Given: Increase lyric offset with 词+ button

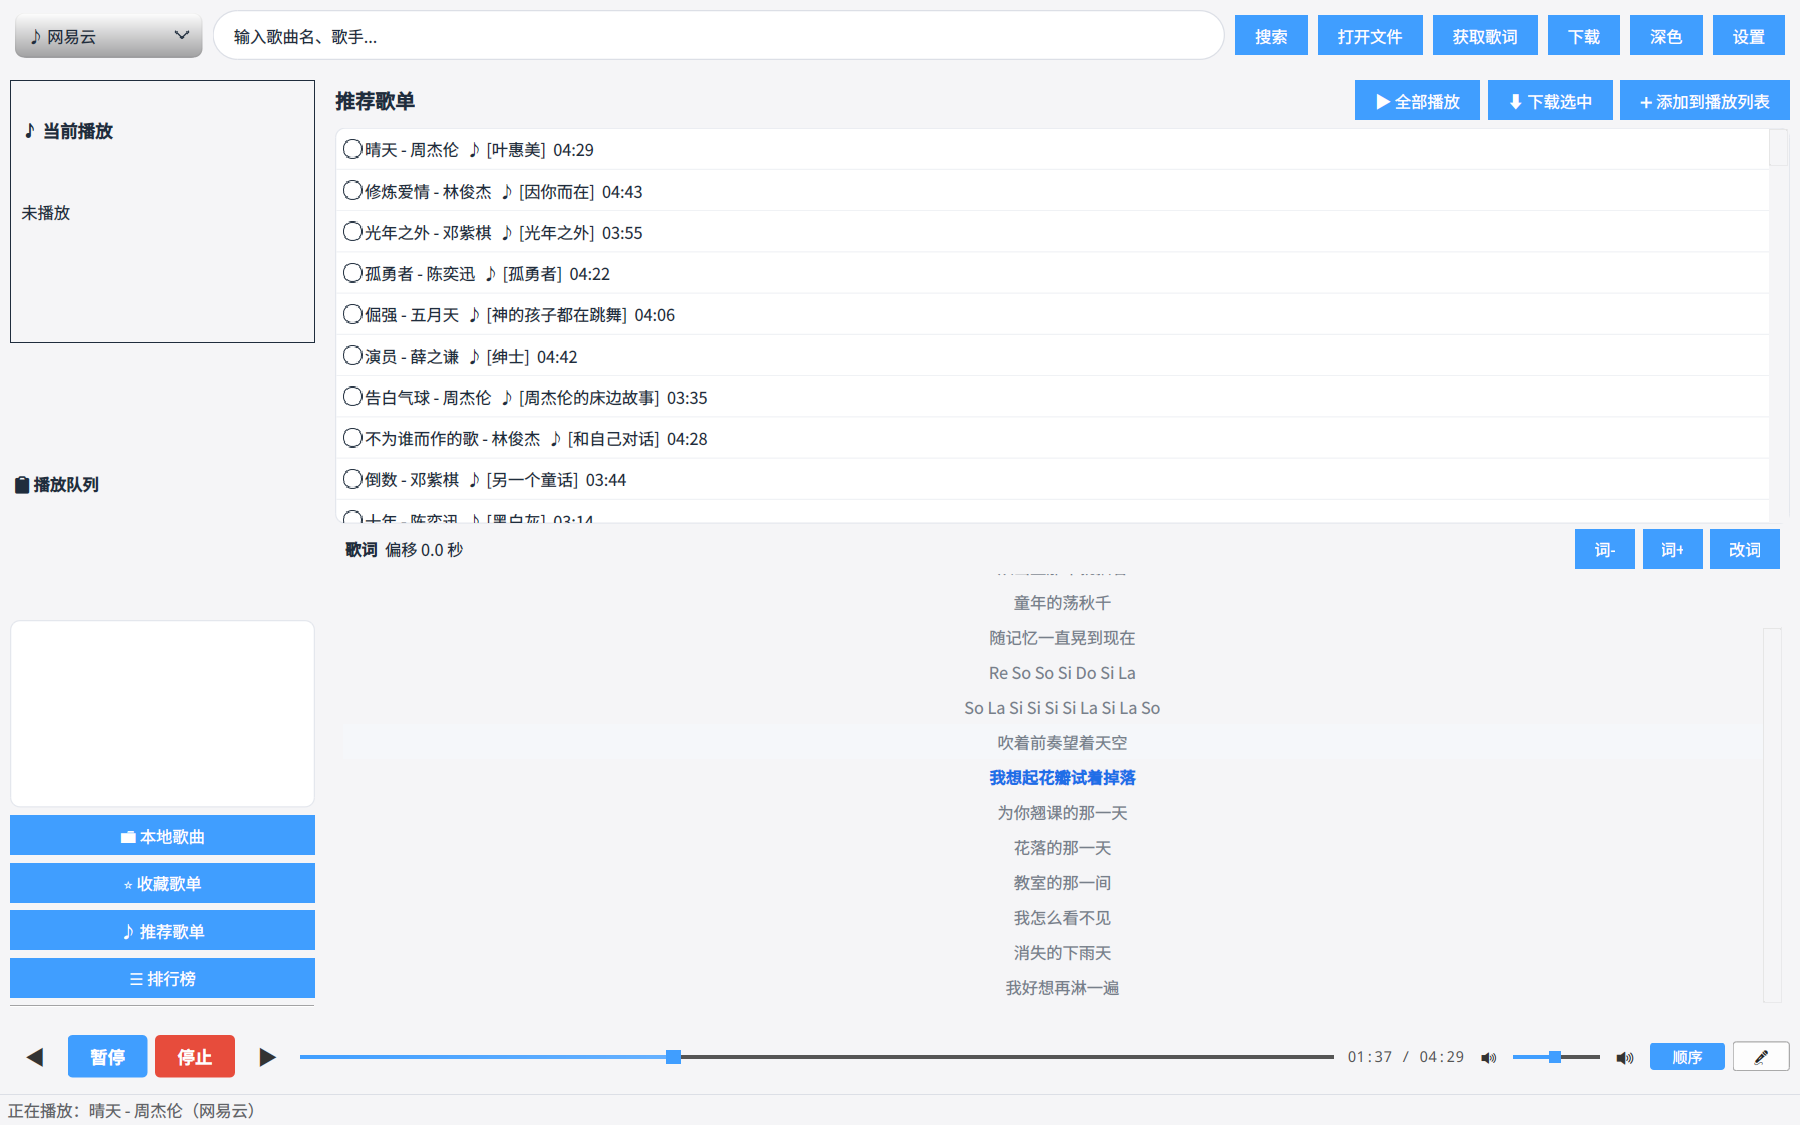Looking at the screenshot, I should tap(1673, 549).
